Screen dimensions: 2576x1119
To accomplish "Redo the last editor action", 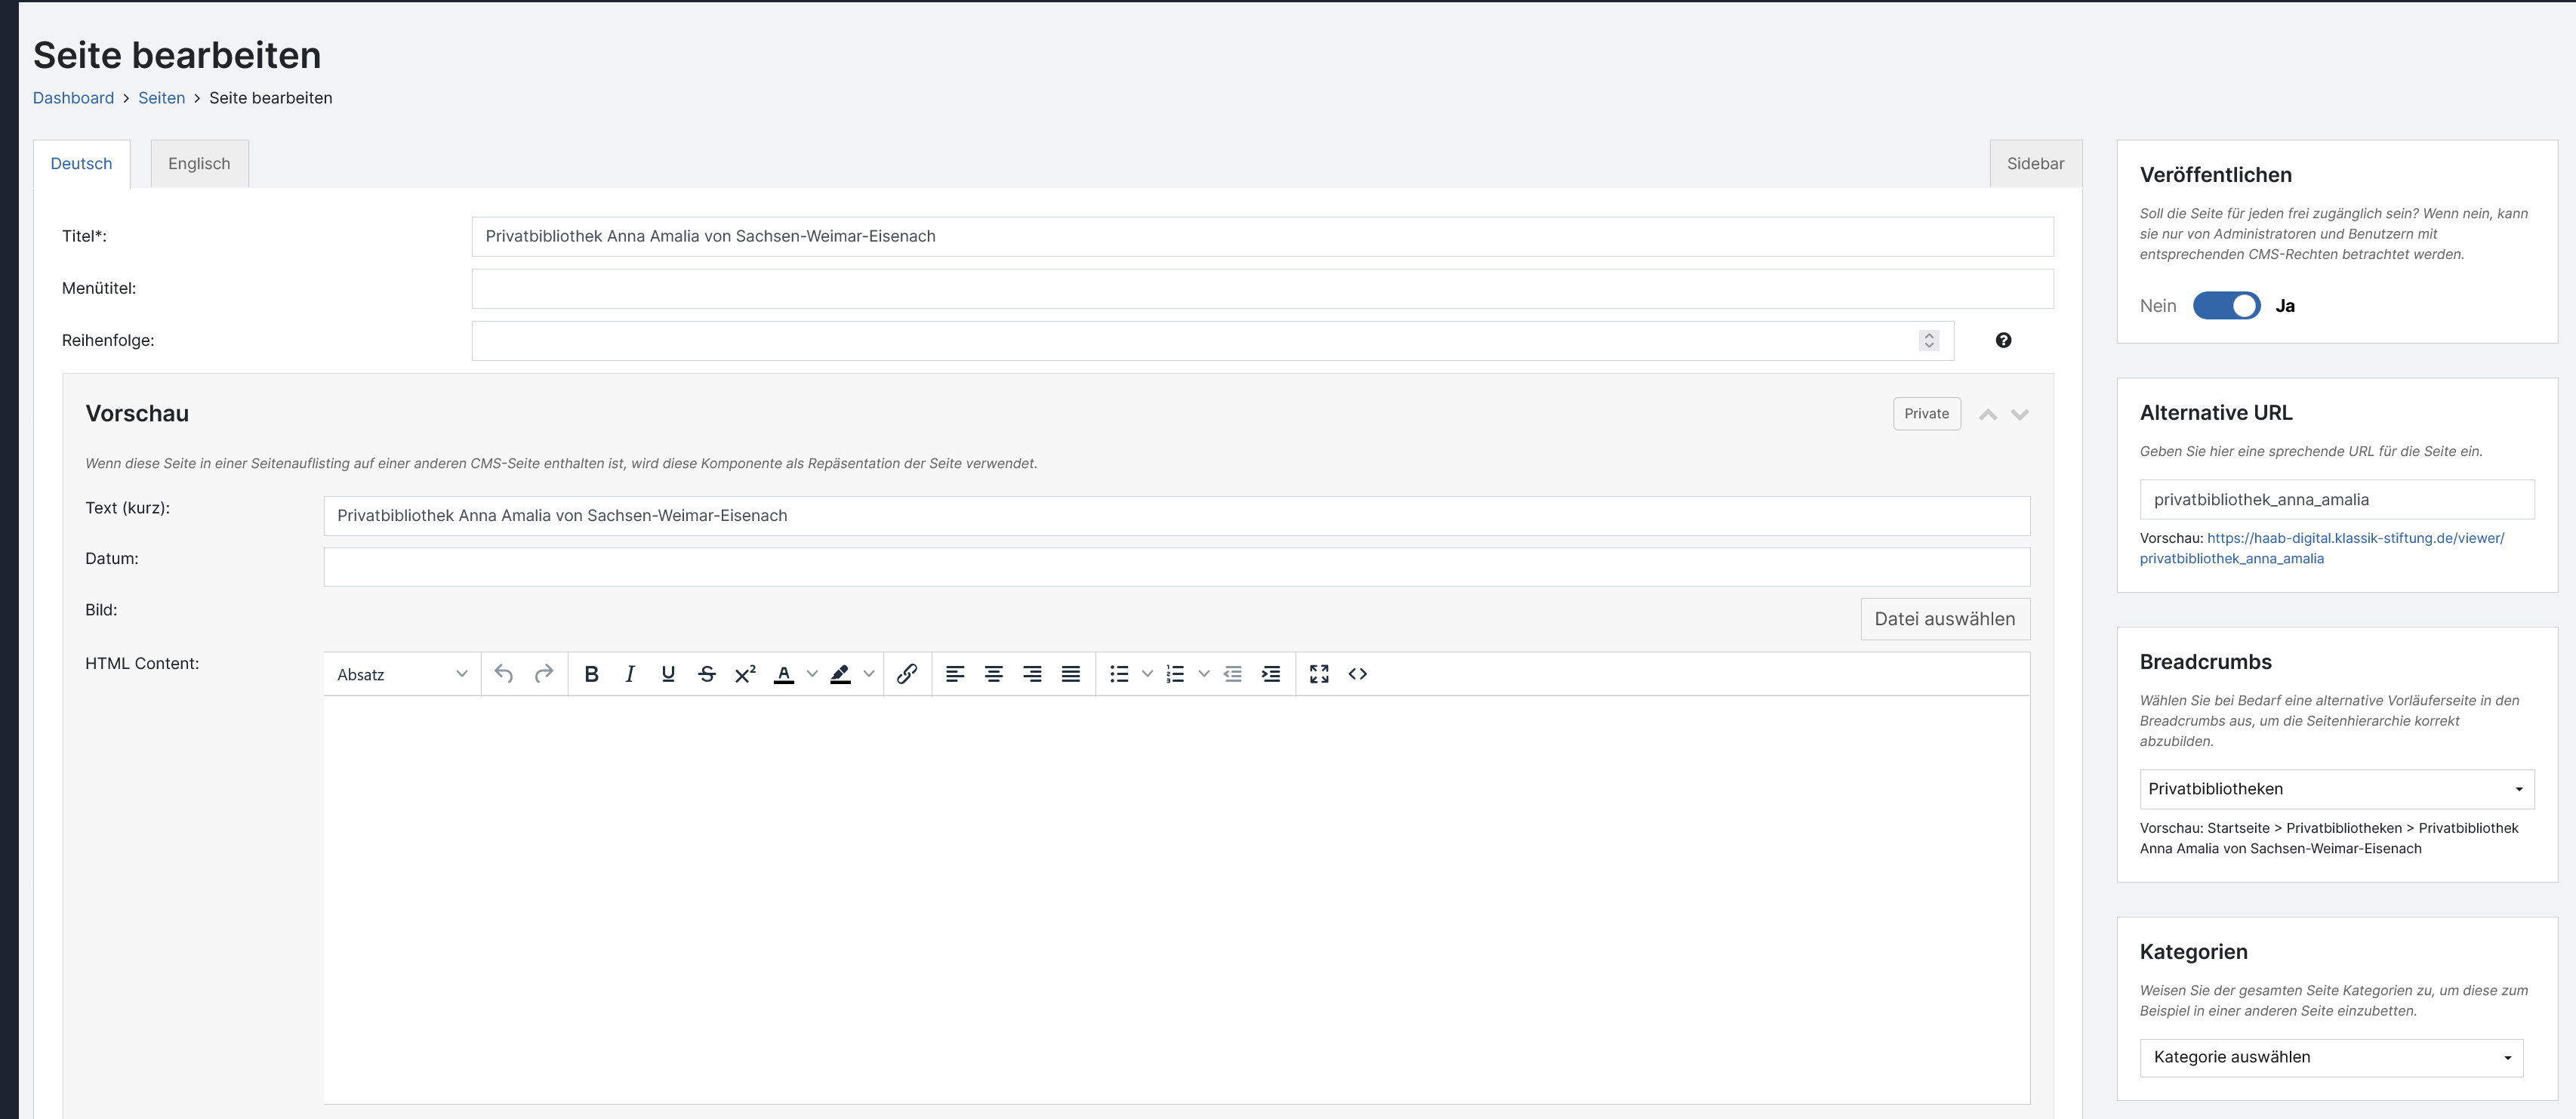I will (543, 674).
